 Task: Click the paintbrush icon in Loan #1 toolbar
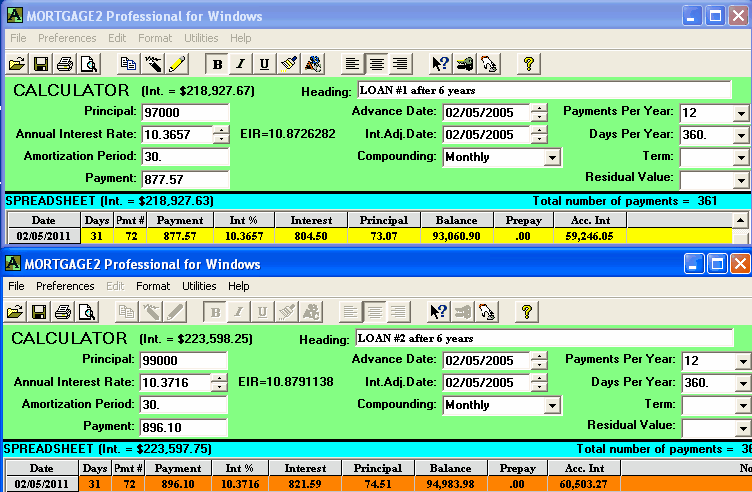point(289,63)
